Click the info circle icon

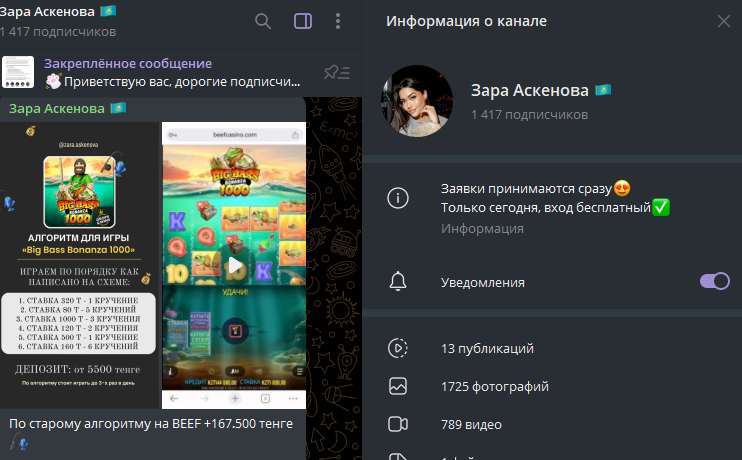[x=398, y=198]
